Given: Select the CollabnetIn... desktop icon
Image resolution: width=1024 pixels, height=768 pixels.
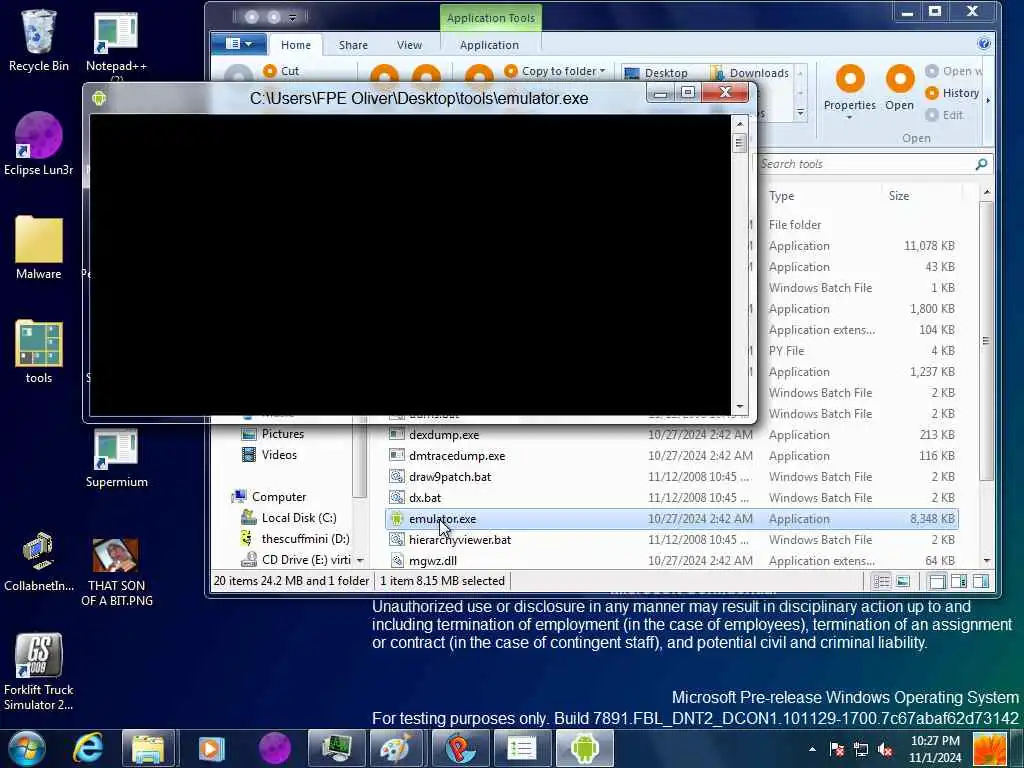Looking at the screenshot, I should click(39, 561).
